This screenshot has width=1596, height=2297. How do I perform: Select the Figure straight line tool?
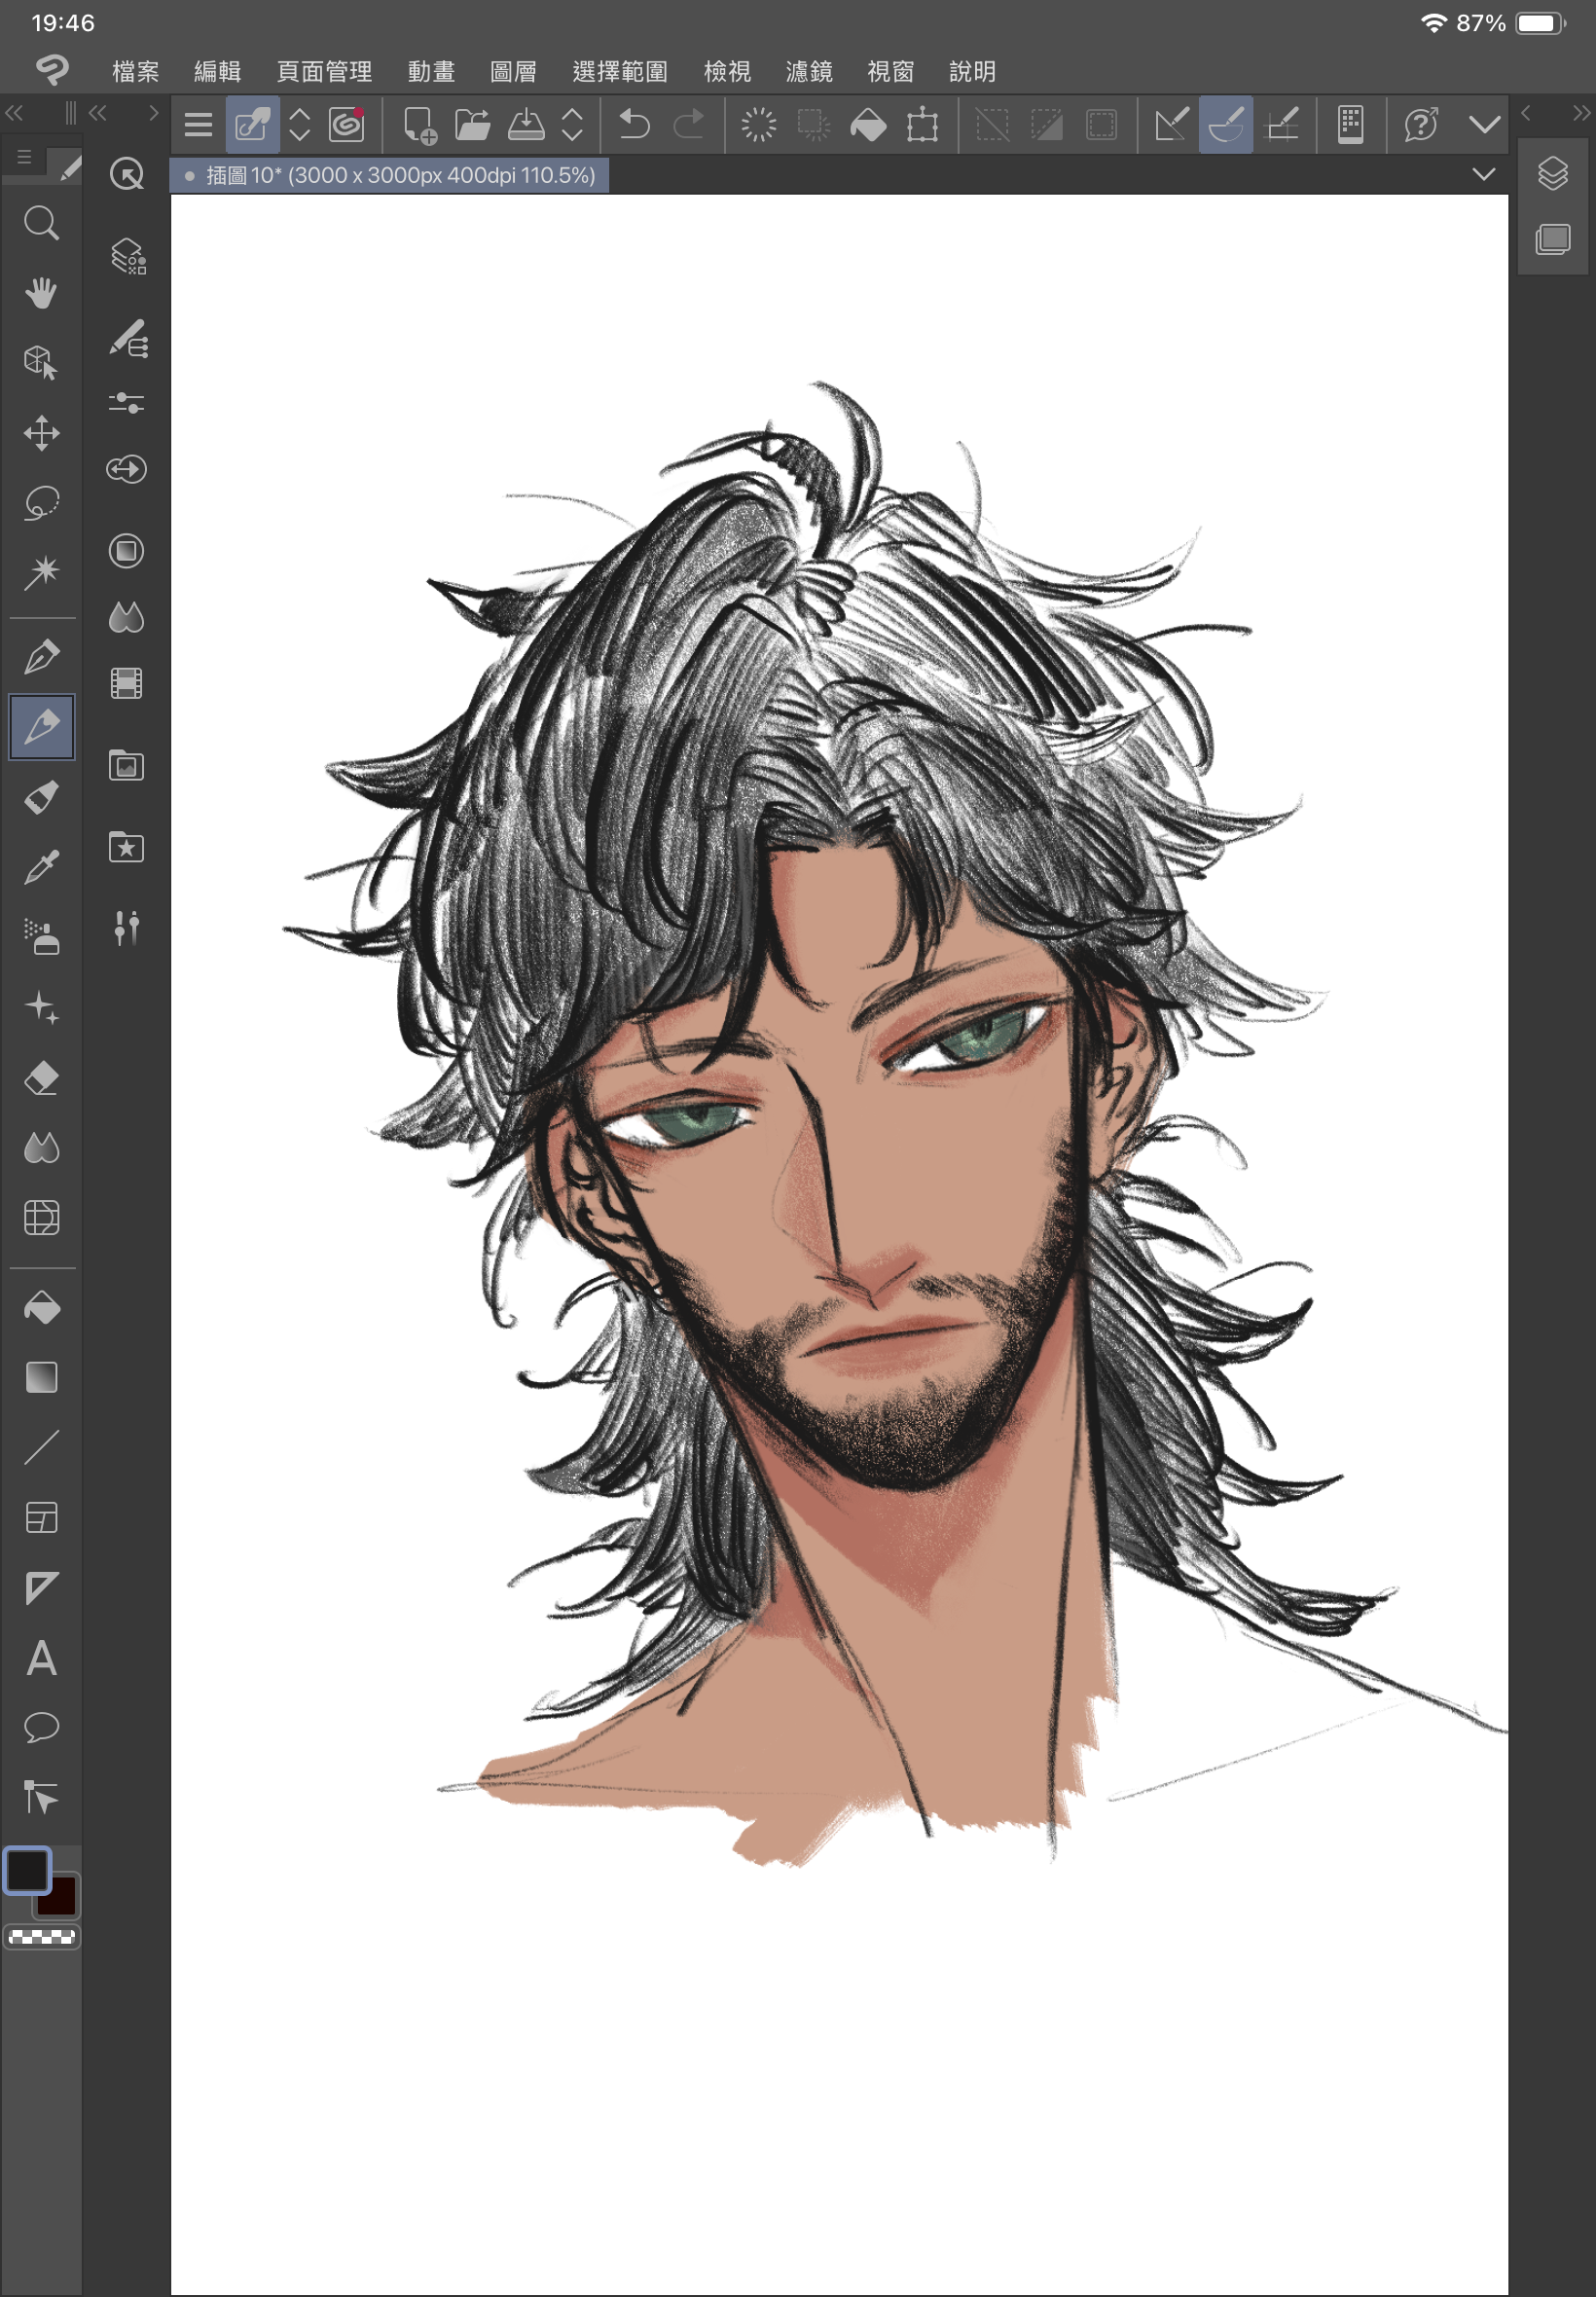coord(41,1447)
